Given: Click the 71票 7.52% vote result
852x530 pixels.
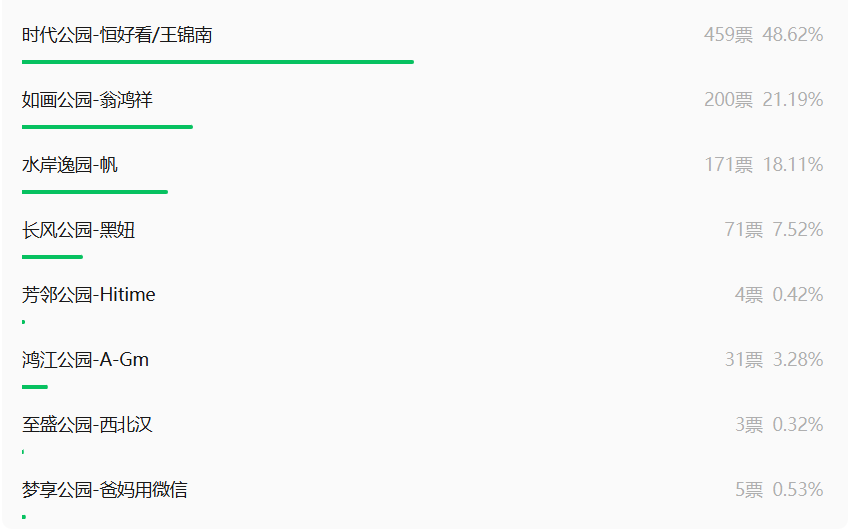Looking at the screenshot, I should pos(774,230).
